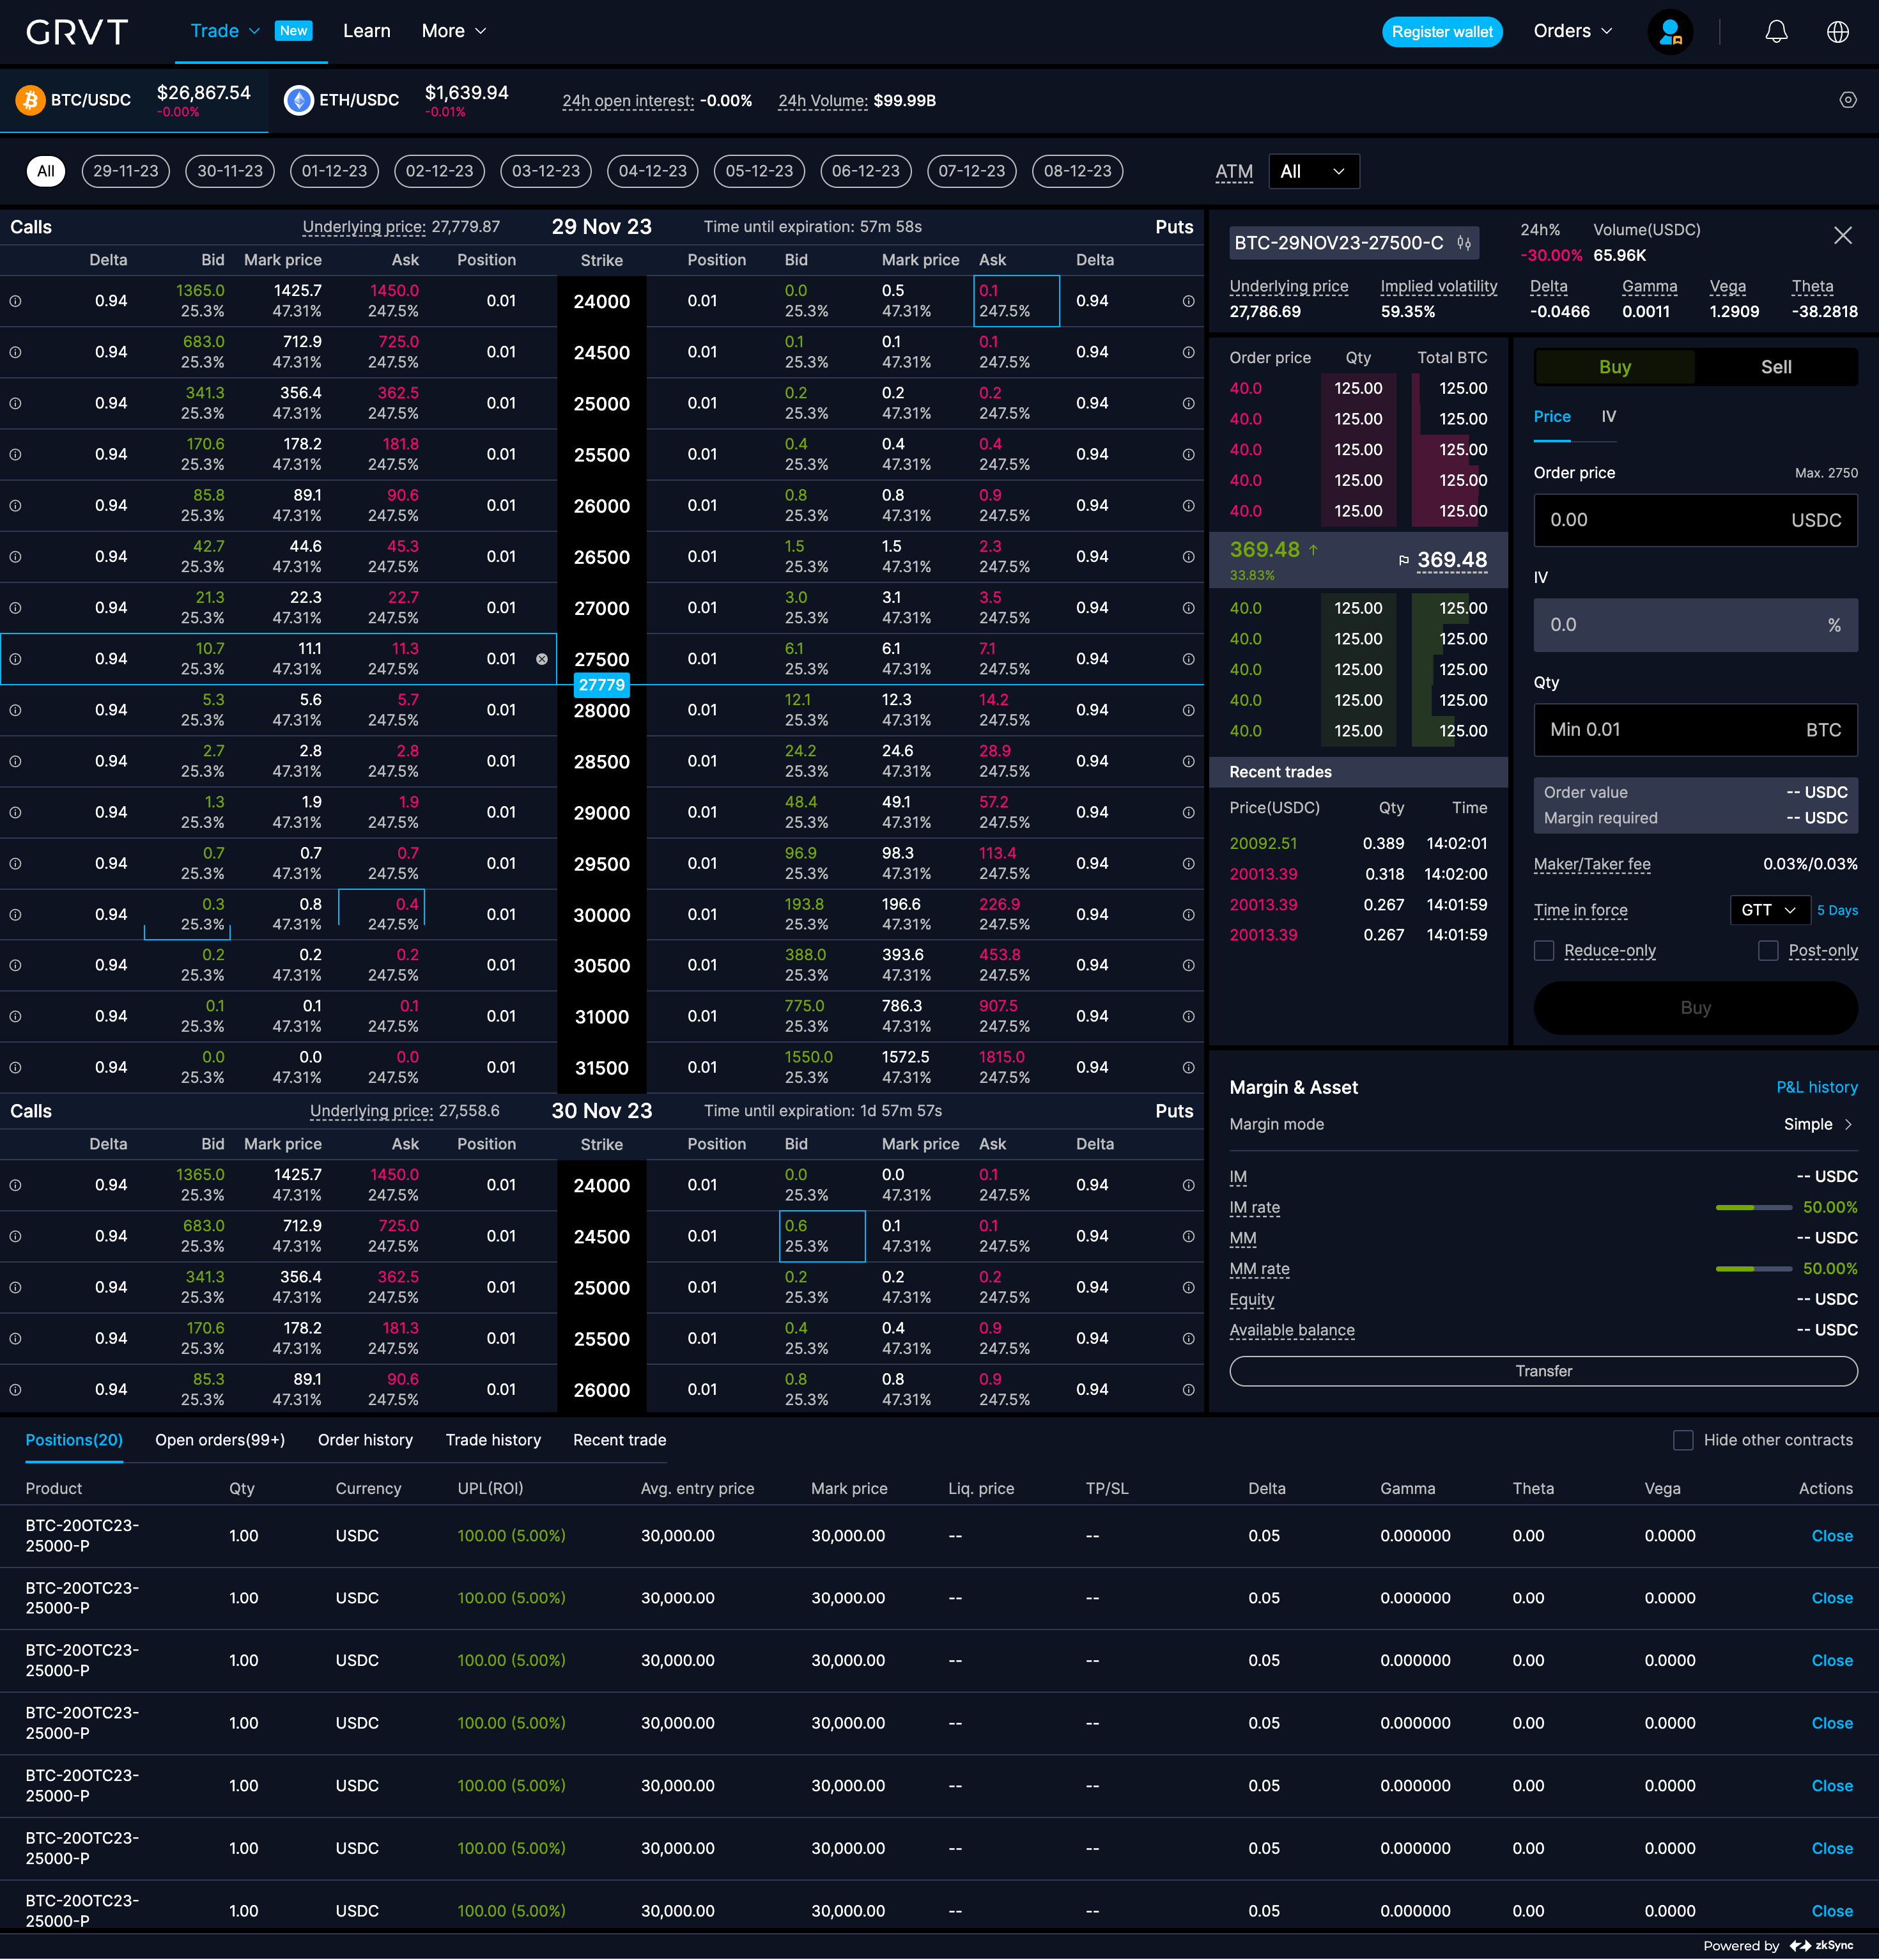Click the Order price input field
The image size is (1879, 1960).
[x=1694, y=520]
